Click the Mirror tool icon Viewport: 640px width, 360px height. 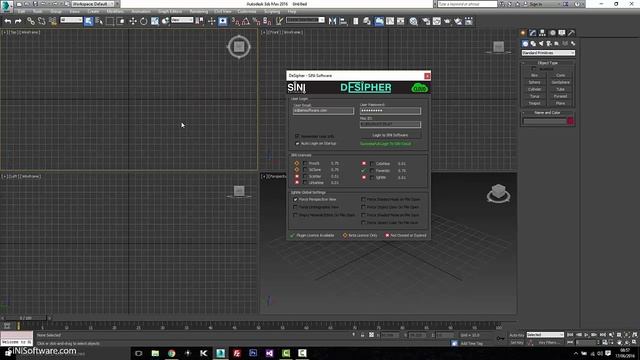[332, 21]
